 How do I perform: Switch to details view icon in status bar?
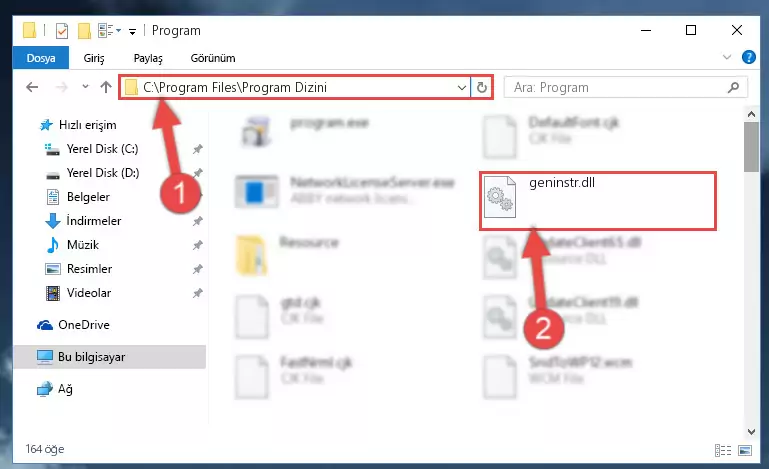pyautogui.click(x=723, y=450)
